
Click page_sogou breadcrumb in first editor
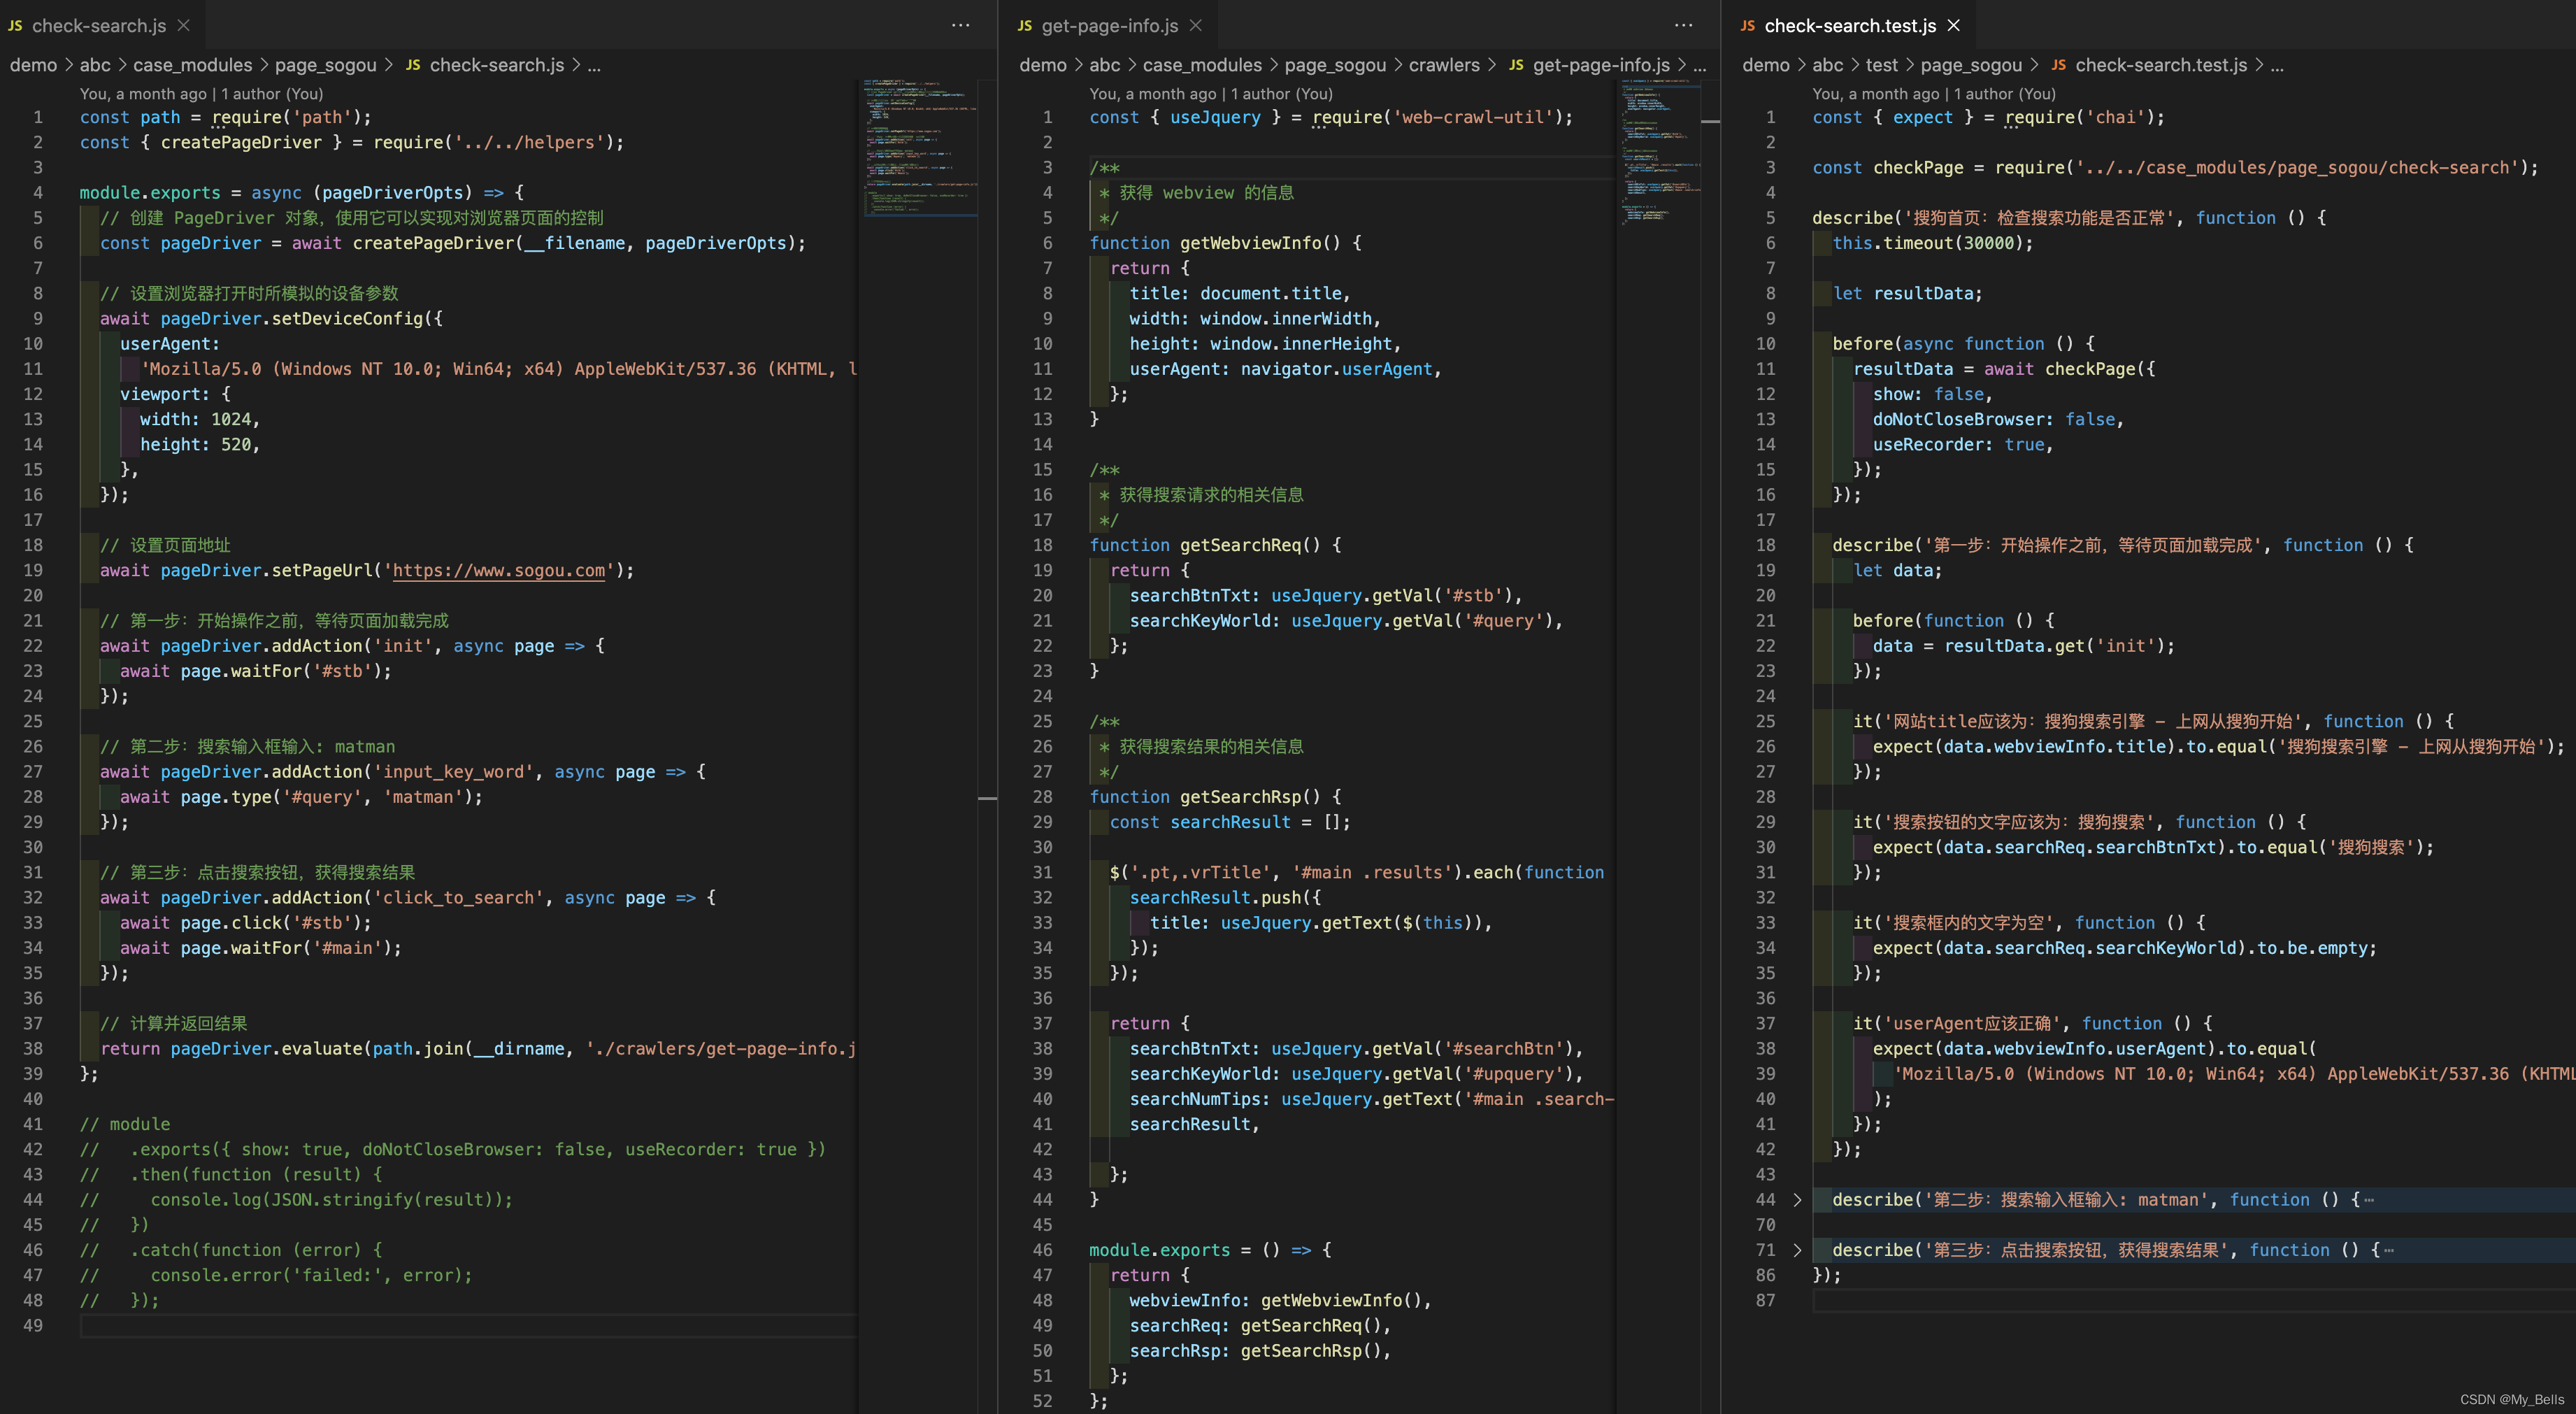click(325, 66)
